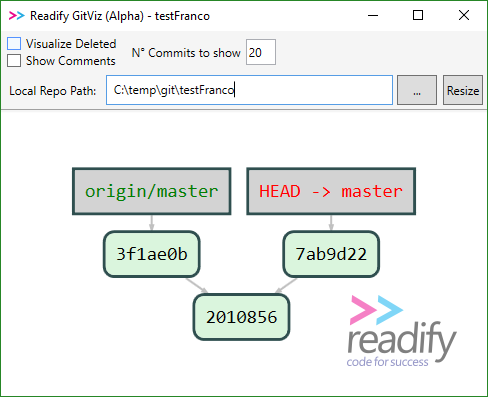Image resolution: width=488 pixels, height=397 pixels.
Task: Open the browse folder button (...)
Action: (417, 90)
